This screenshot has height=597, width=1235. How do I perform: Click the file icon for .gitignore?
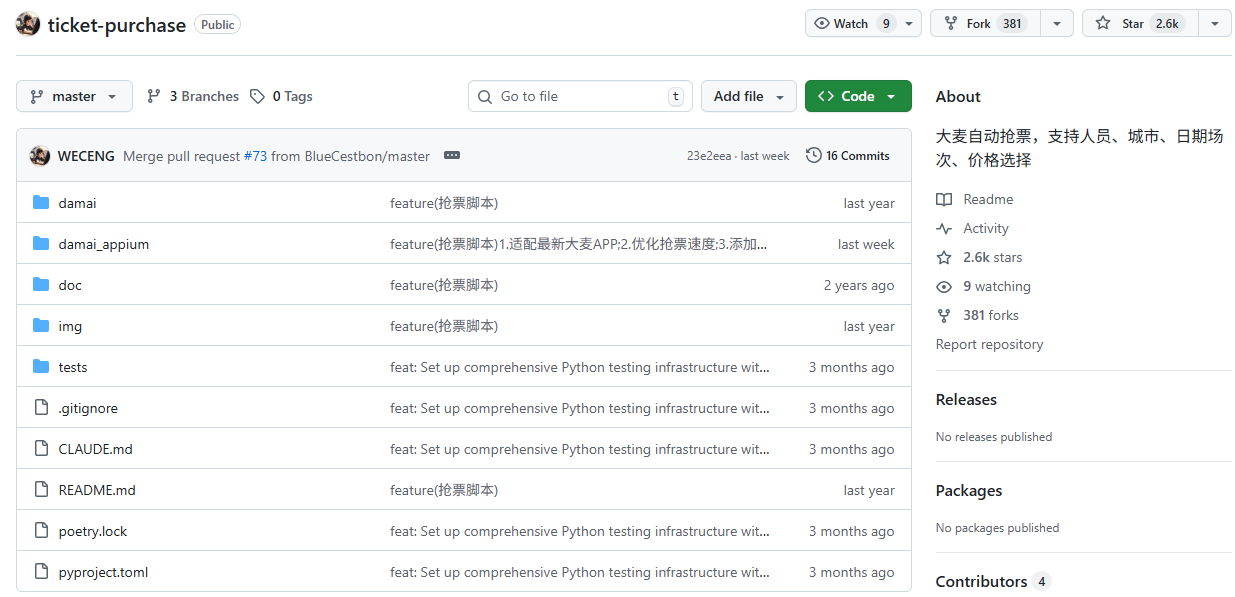[41, 408]
